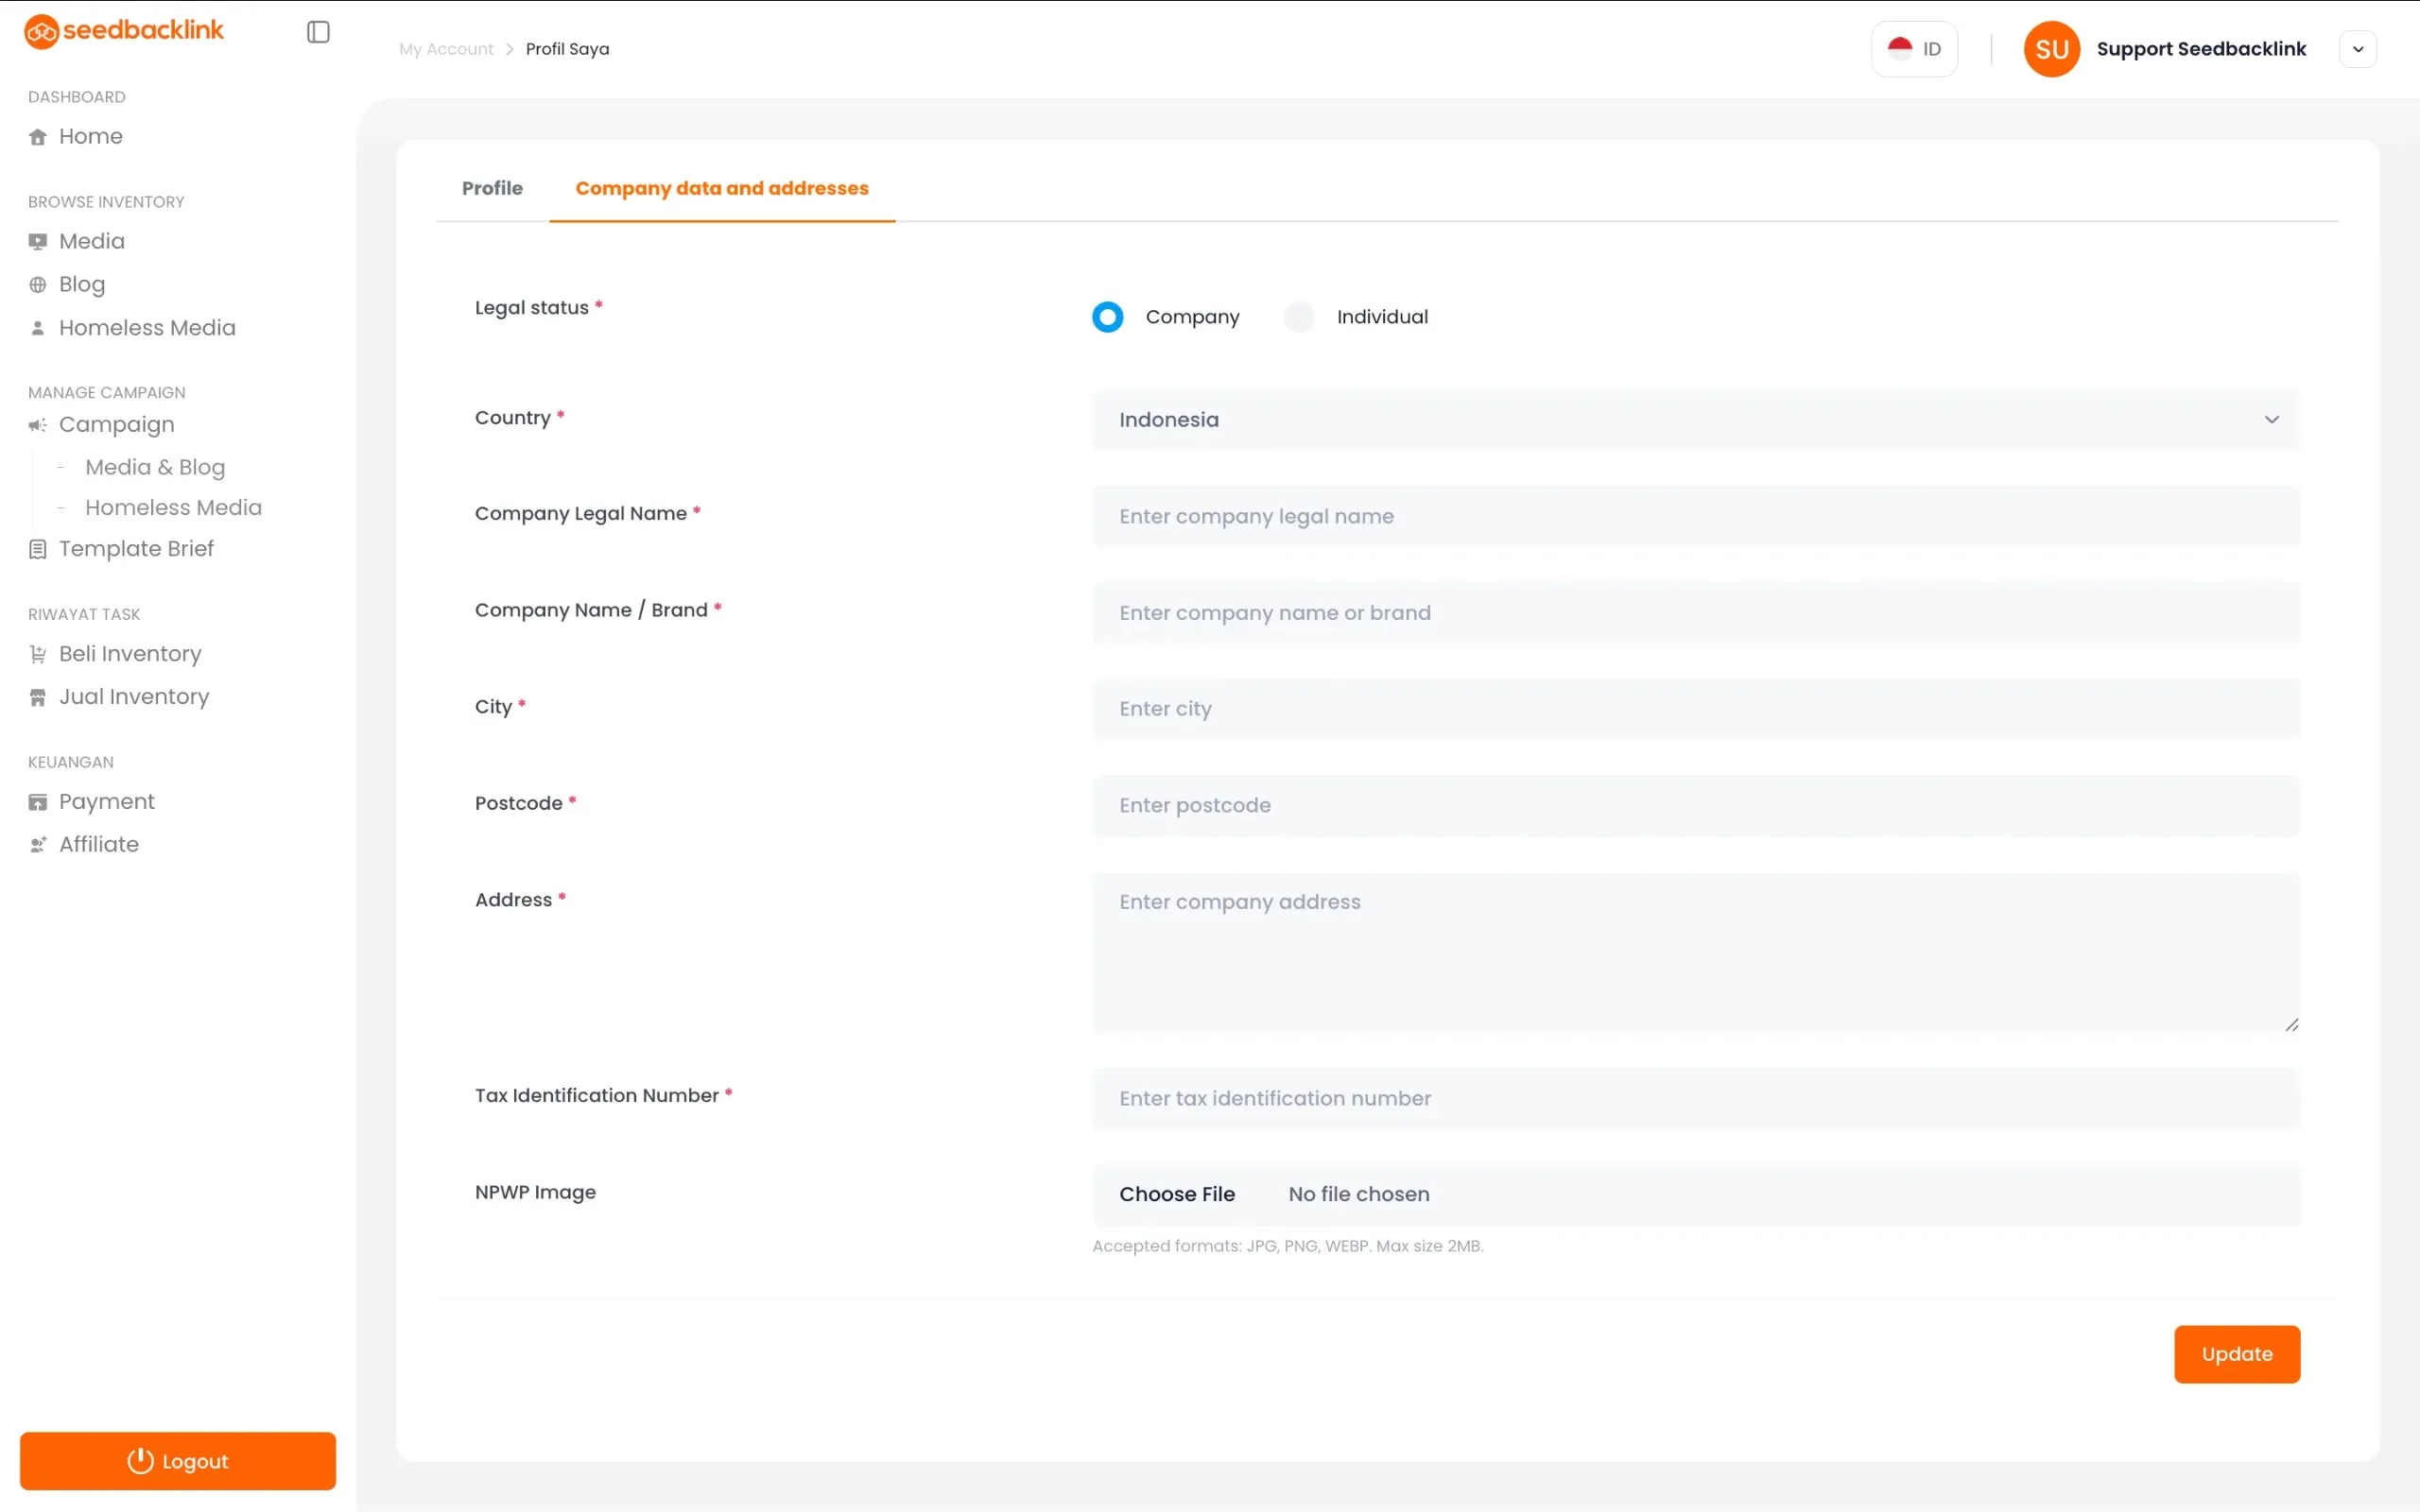Click the Address textarea resize handle

coord(2292,1024)
